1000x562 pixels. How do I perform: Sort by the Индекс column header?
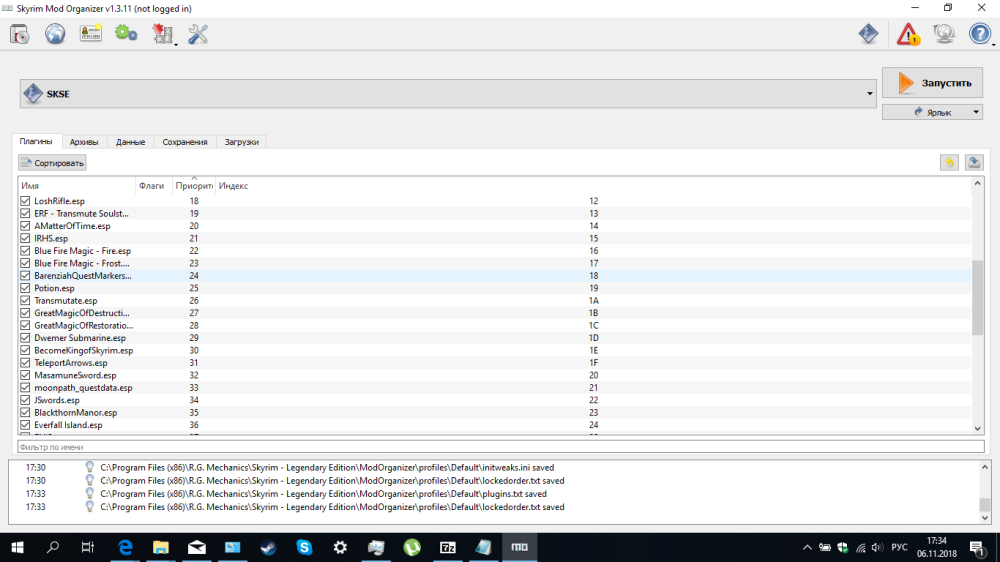pos(593,186)
